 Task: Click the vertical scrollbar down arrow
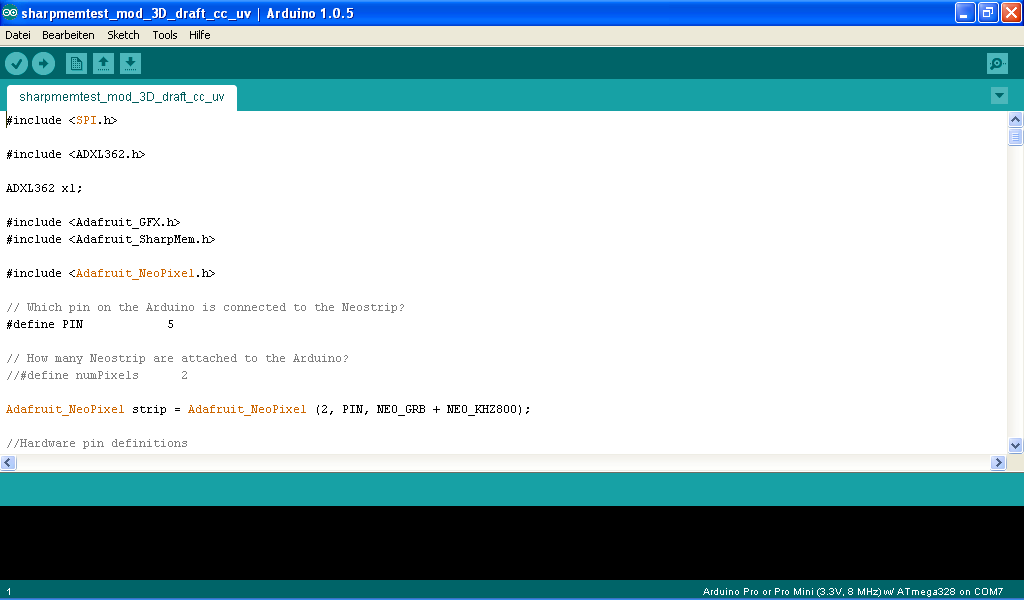tap(1015, 446)
